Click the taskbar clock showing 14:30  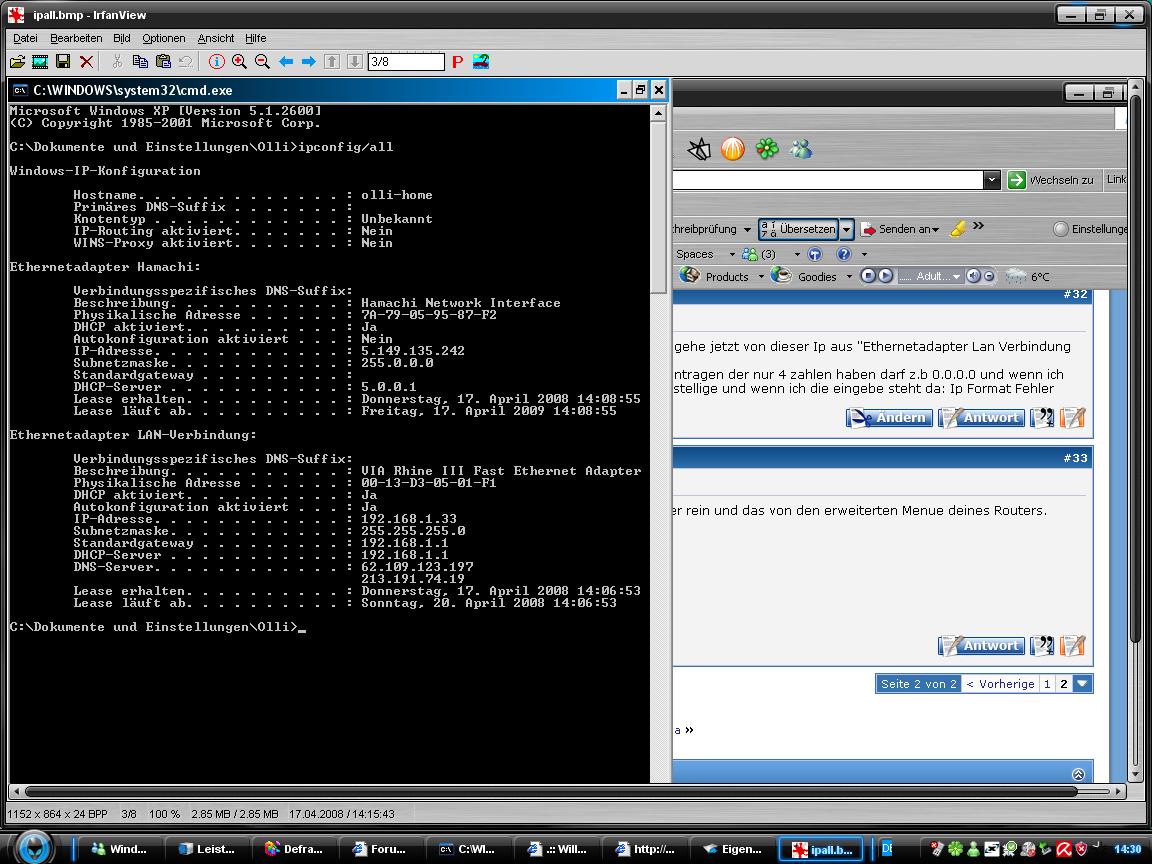[1128, 849]
